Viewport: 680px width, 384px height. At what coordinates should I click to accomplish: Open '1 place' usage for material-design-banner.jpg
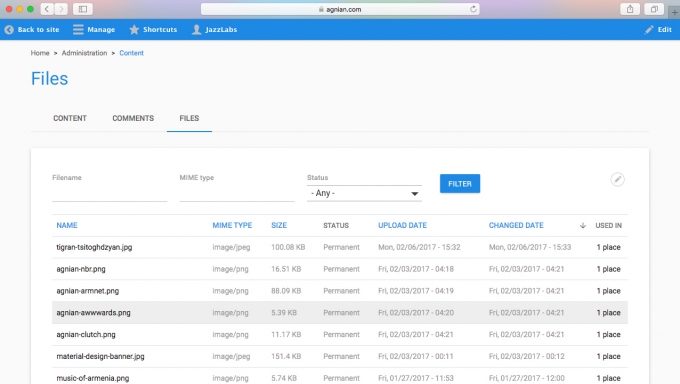608,356
